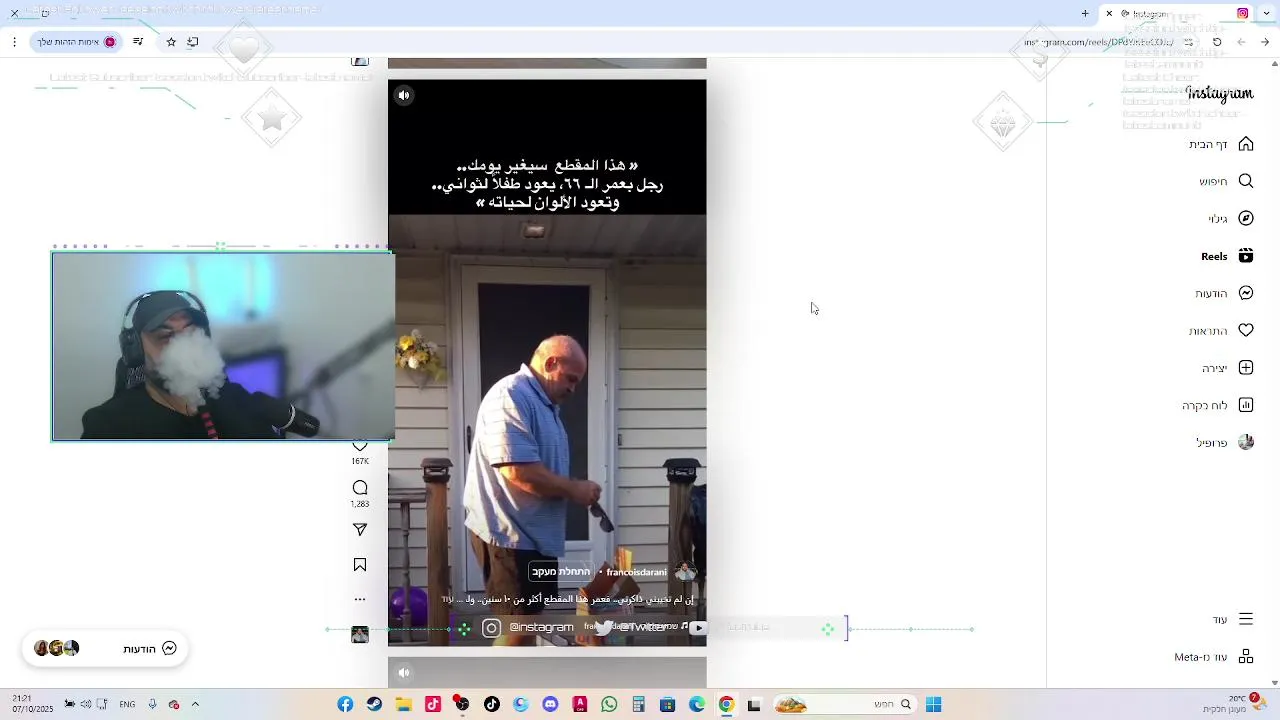The image size is (1280, 720).
Task: Click the Create (יצירה) plus icon
Action: (x=1246, y=368)
